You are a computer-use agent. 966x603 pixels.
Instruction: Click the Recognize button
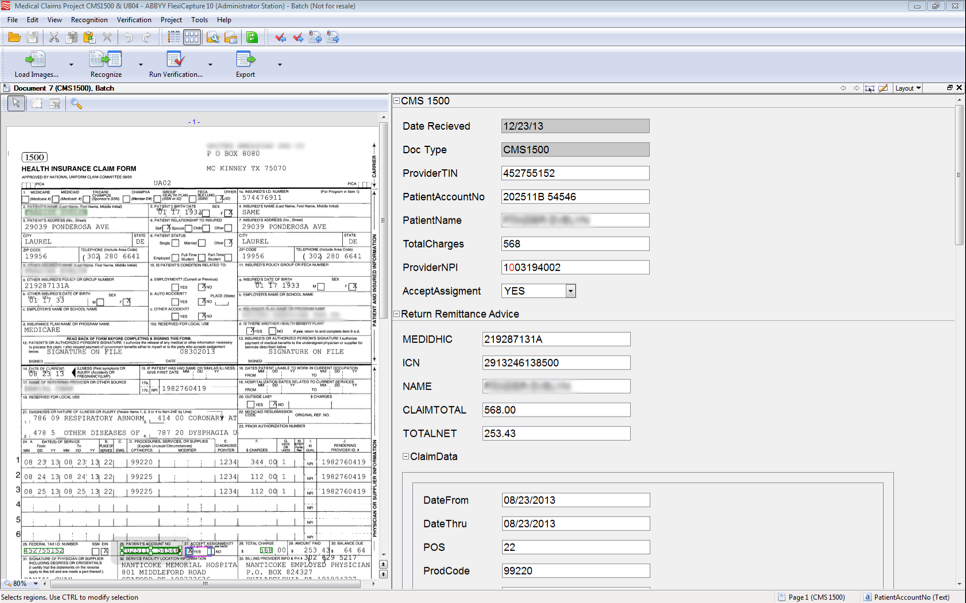point(106,65)
